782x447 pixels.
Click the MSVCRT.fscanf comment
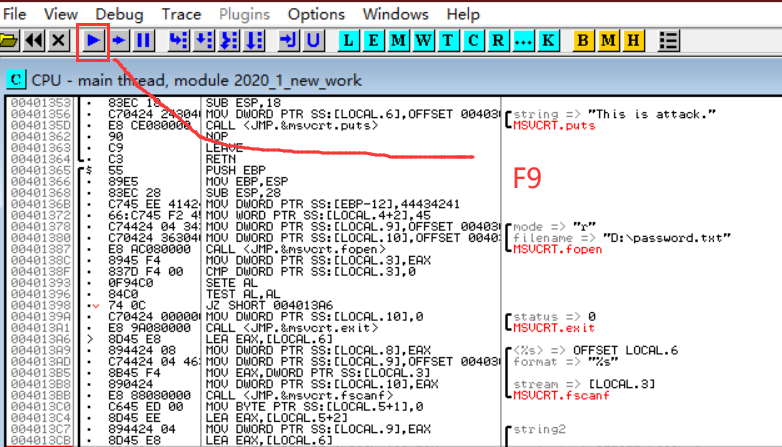tap(562, 395)
